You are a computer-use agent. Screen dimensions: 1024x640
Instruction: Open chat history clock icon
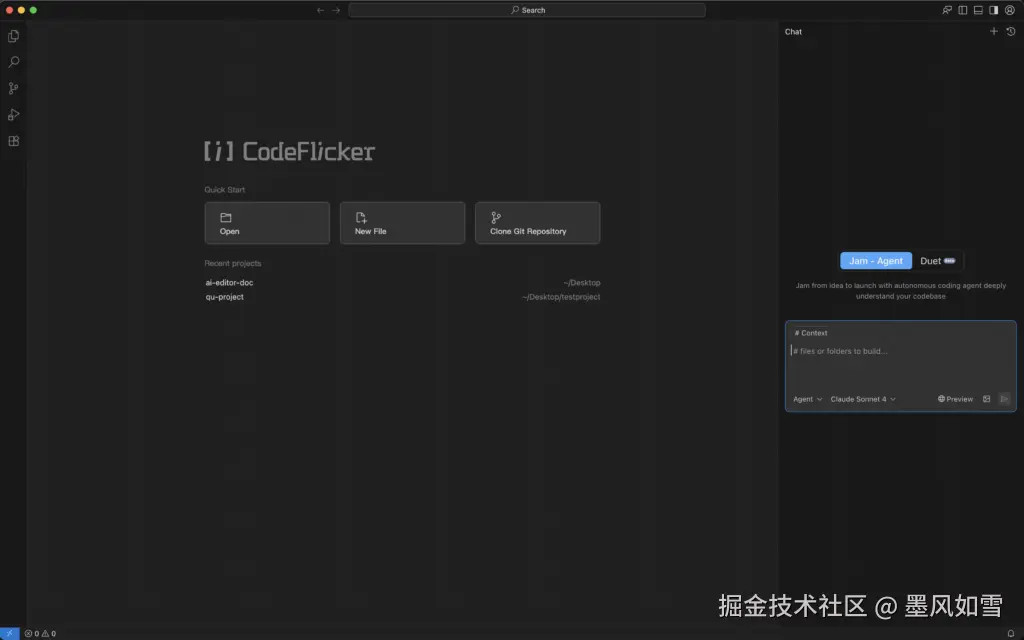tap(1010, 31)
